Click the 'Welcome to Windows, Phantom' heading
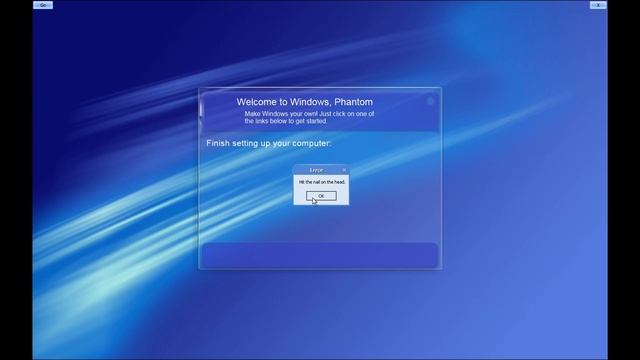 (304, 102)
